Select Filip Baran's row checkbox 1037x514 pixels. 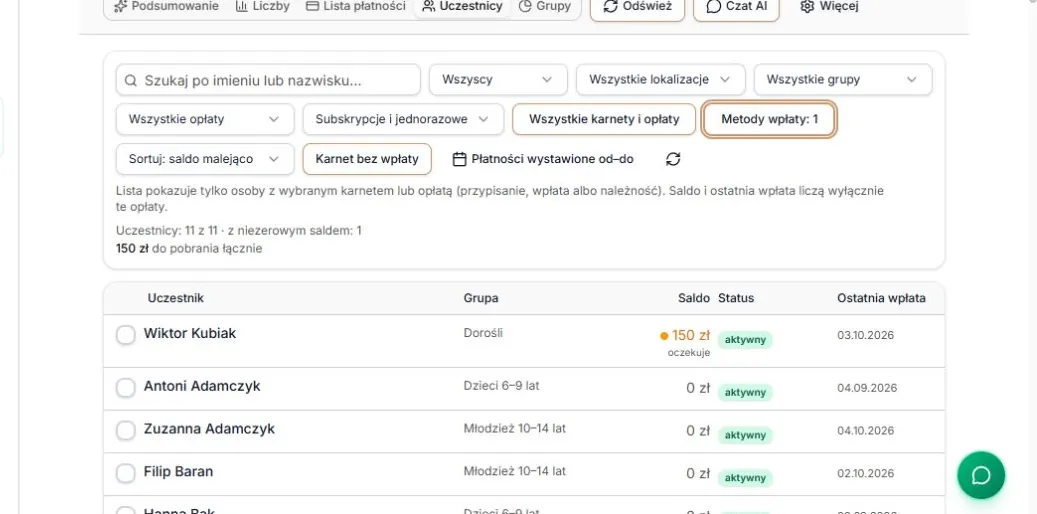pyautogui.click(x=126, y=473)
